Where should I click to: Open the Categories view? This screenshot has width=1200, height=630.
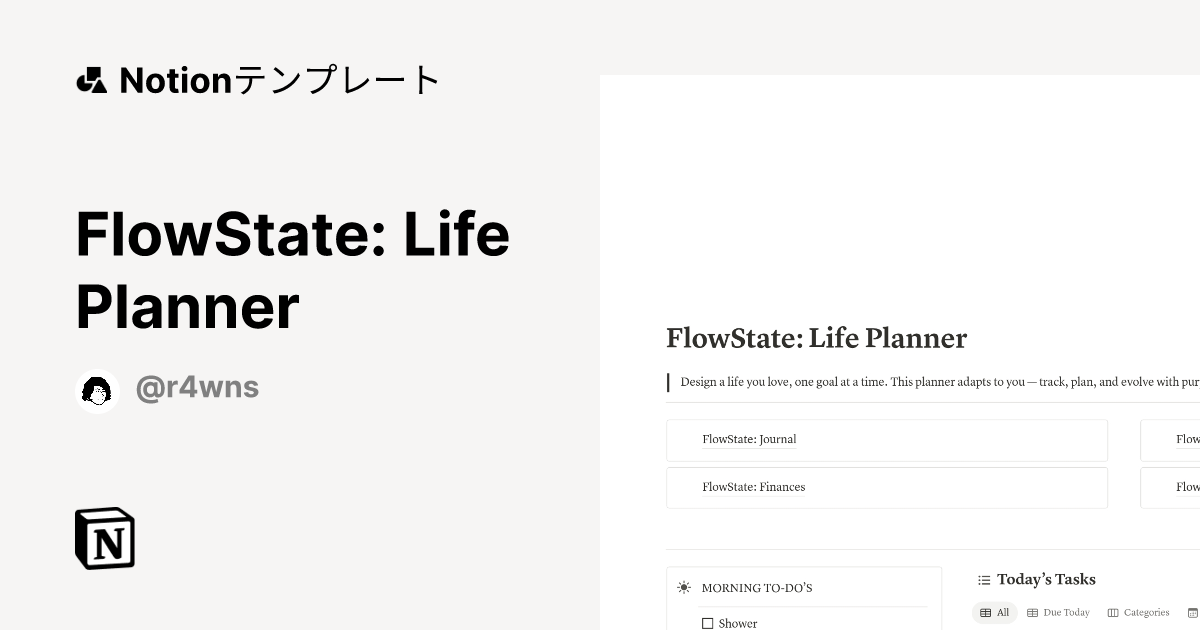click(x=1146, y=612)
